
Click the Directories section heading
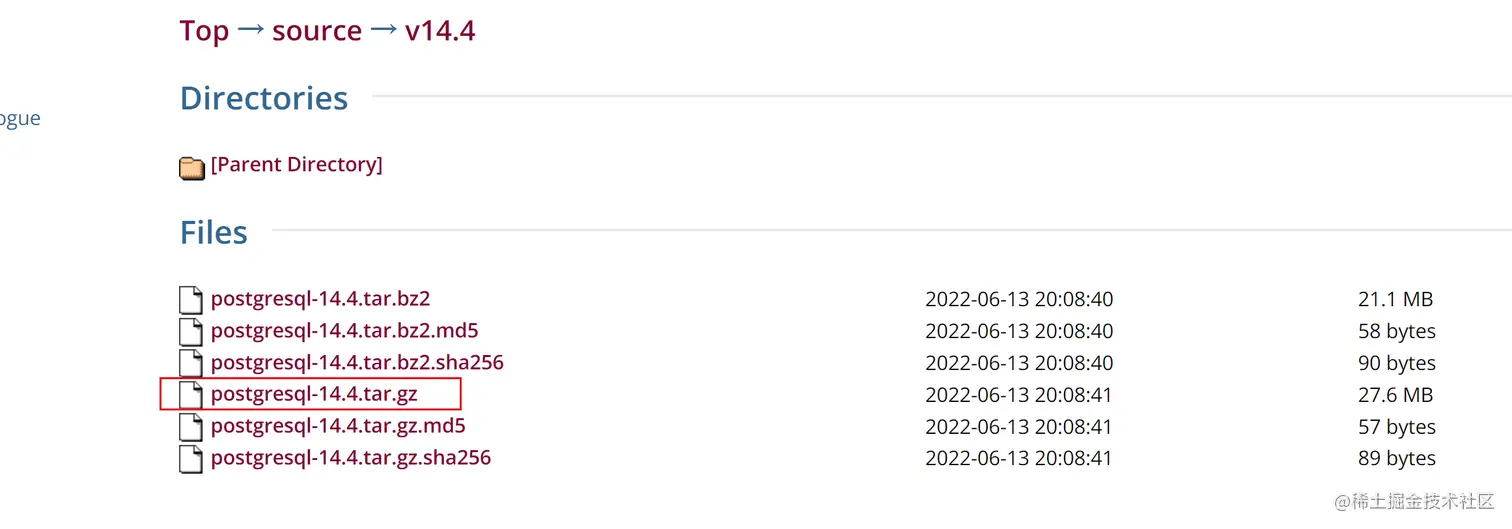(264, 98)
